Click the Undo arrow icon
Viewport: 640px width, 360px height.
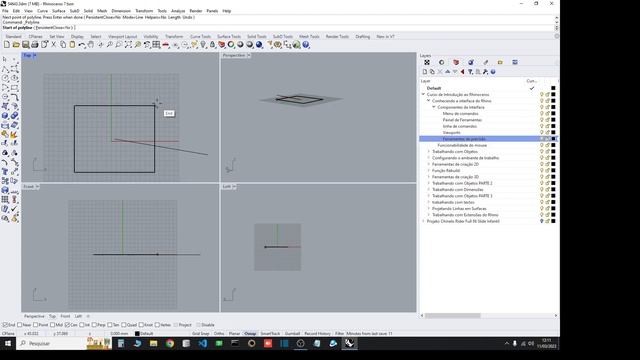point(82,44)
